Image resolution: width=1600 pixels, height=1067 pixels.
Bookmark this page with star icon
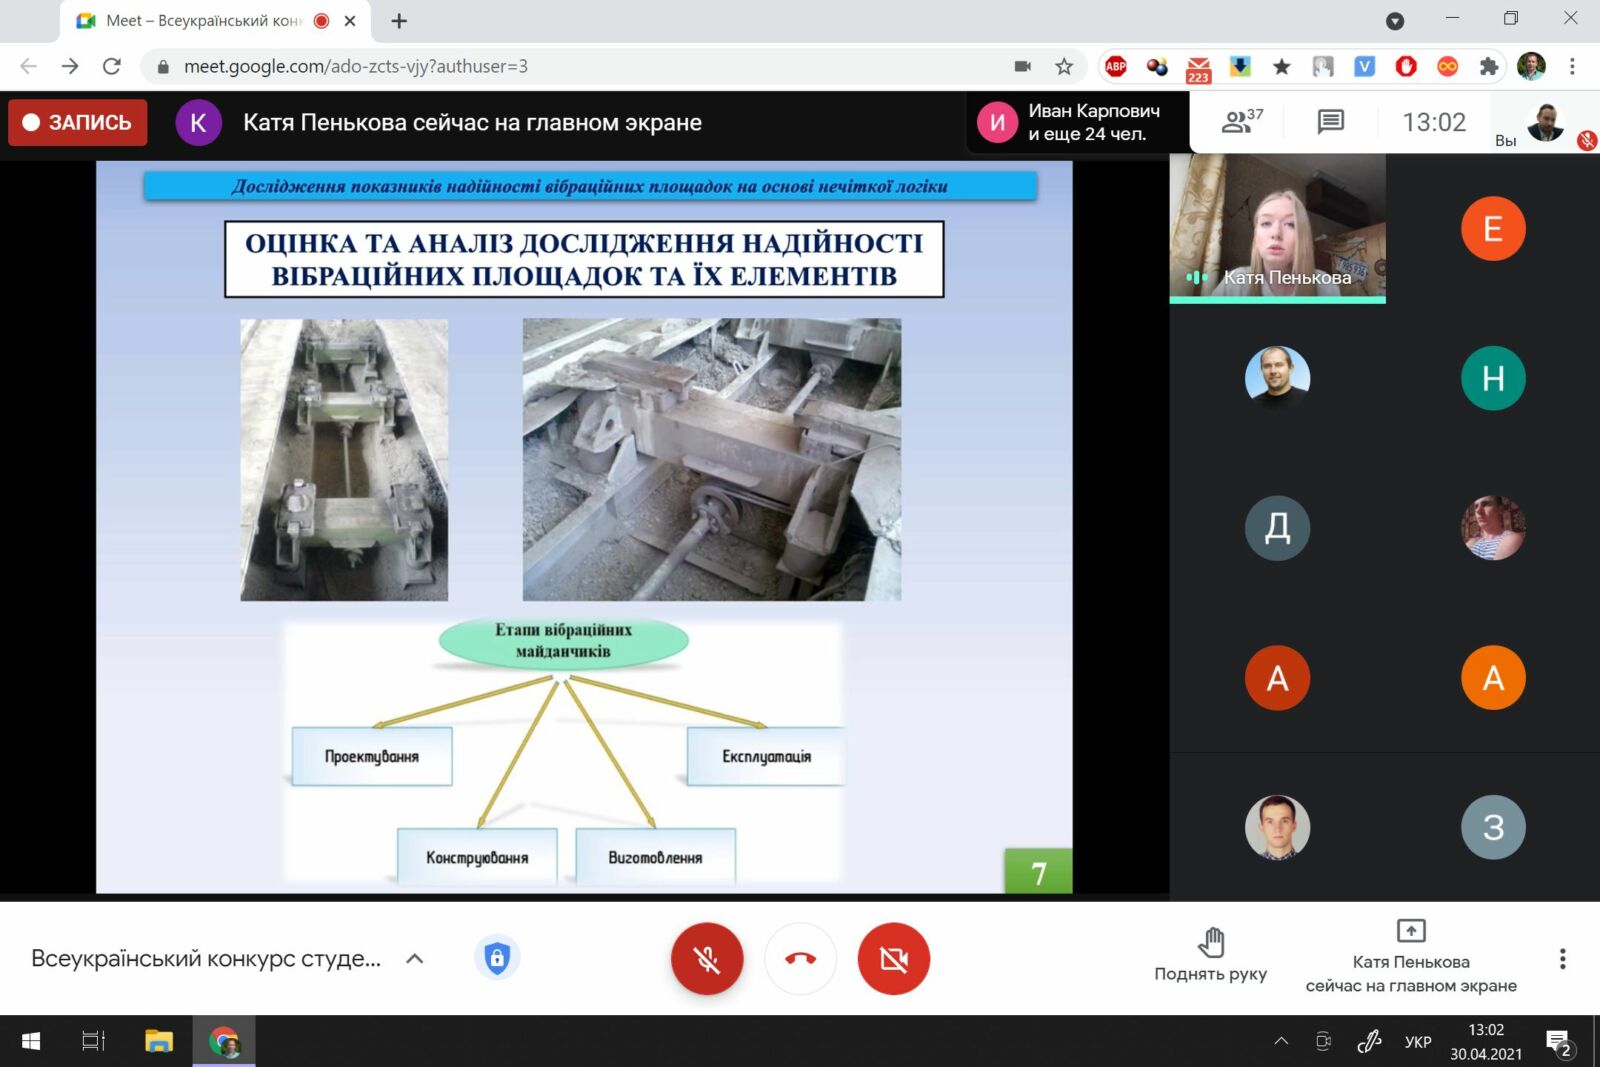(1064, 67)
